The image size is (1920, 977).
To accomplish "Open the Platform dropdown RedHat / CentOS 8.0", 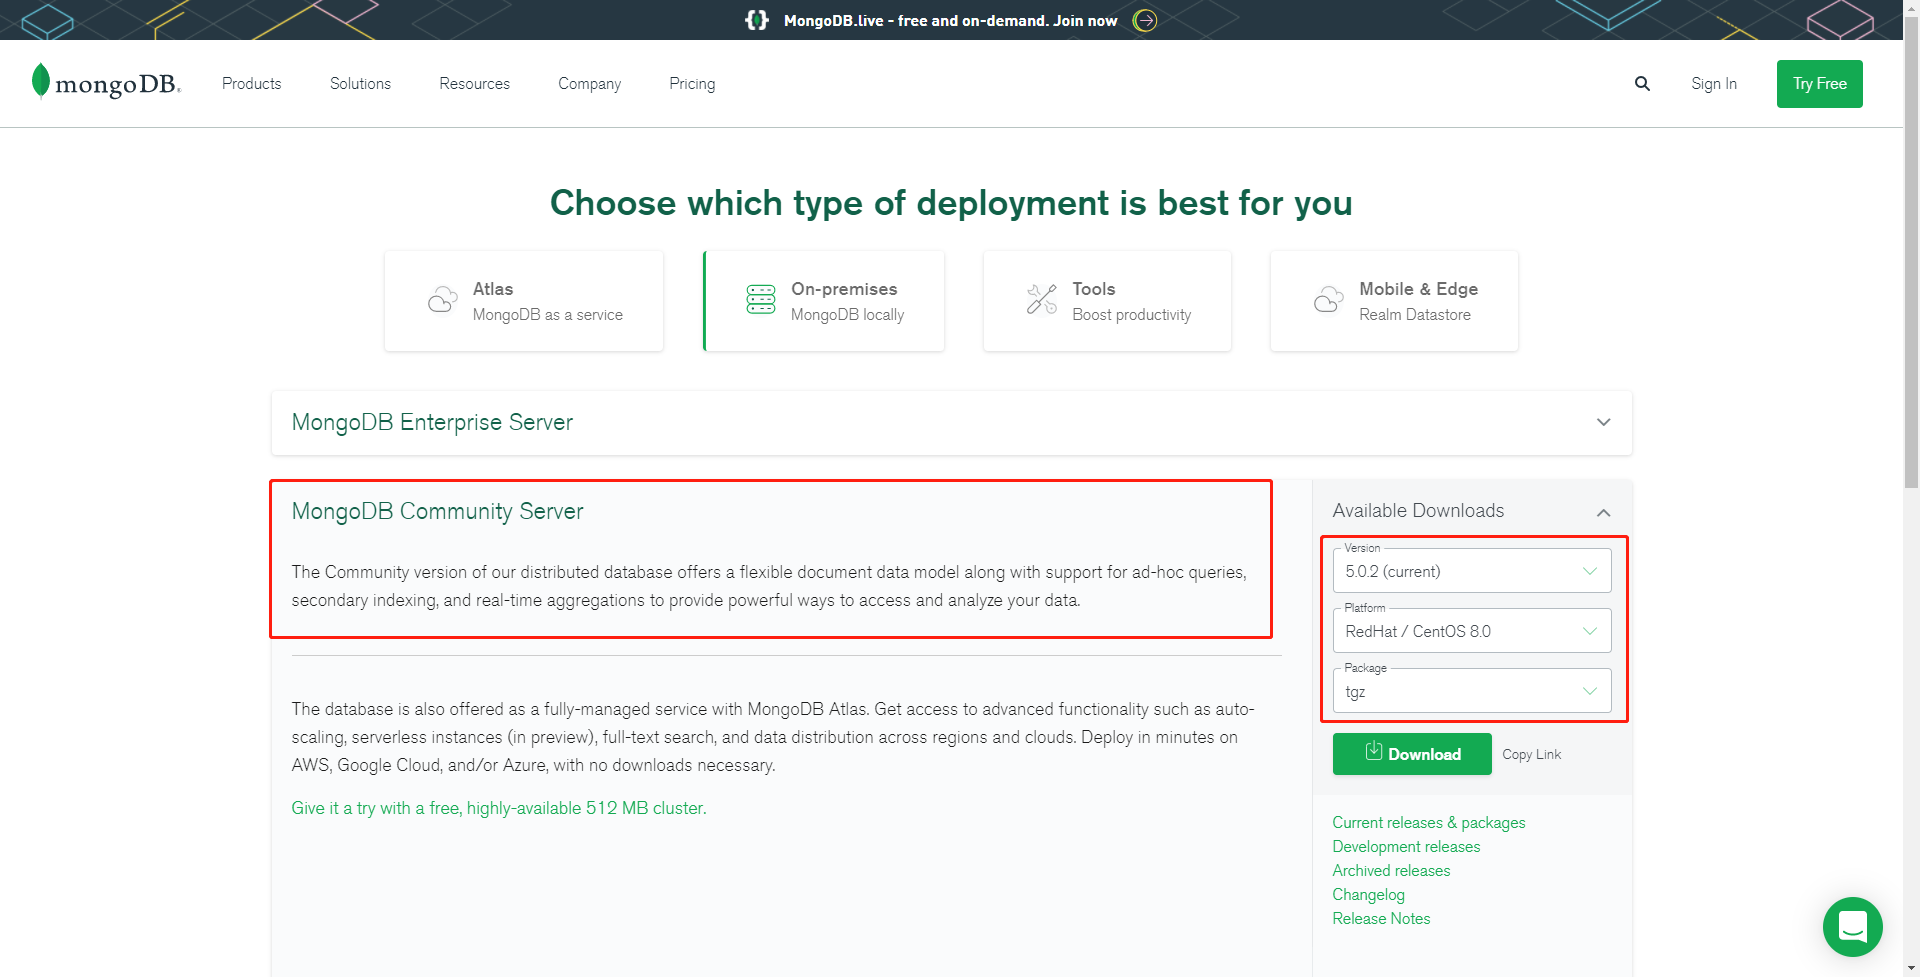I will 1471,632.
